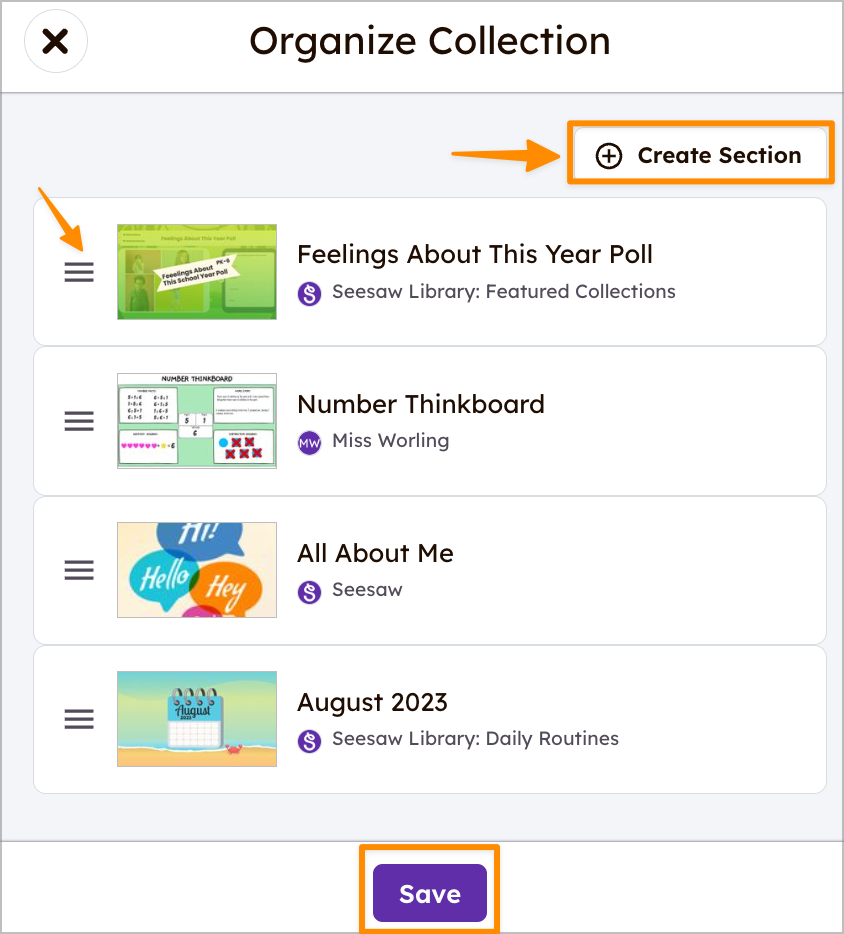Click the Miss Worling MW avatar
This screenshot has width=844, height=934.
tap(310, 442)
